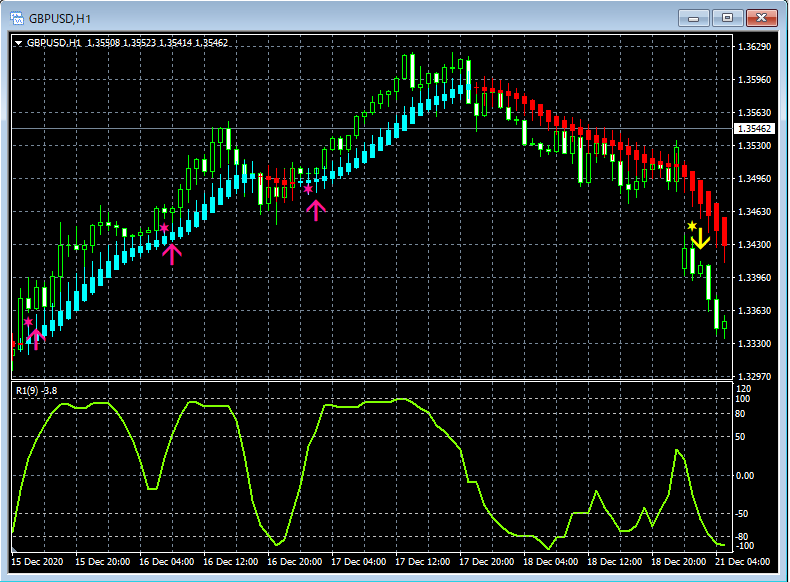Click the 15 Dec 20:00 time label
Screen dimensions: 790x582
coord(102,561)
